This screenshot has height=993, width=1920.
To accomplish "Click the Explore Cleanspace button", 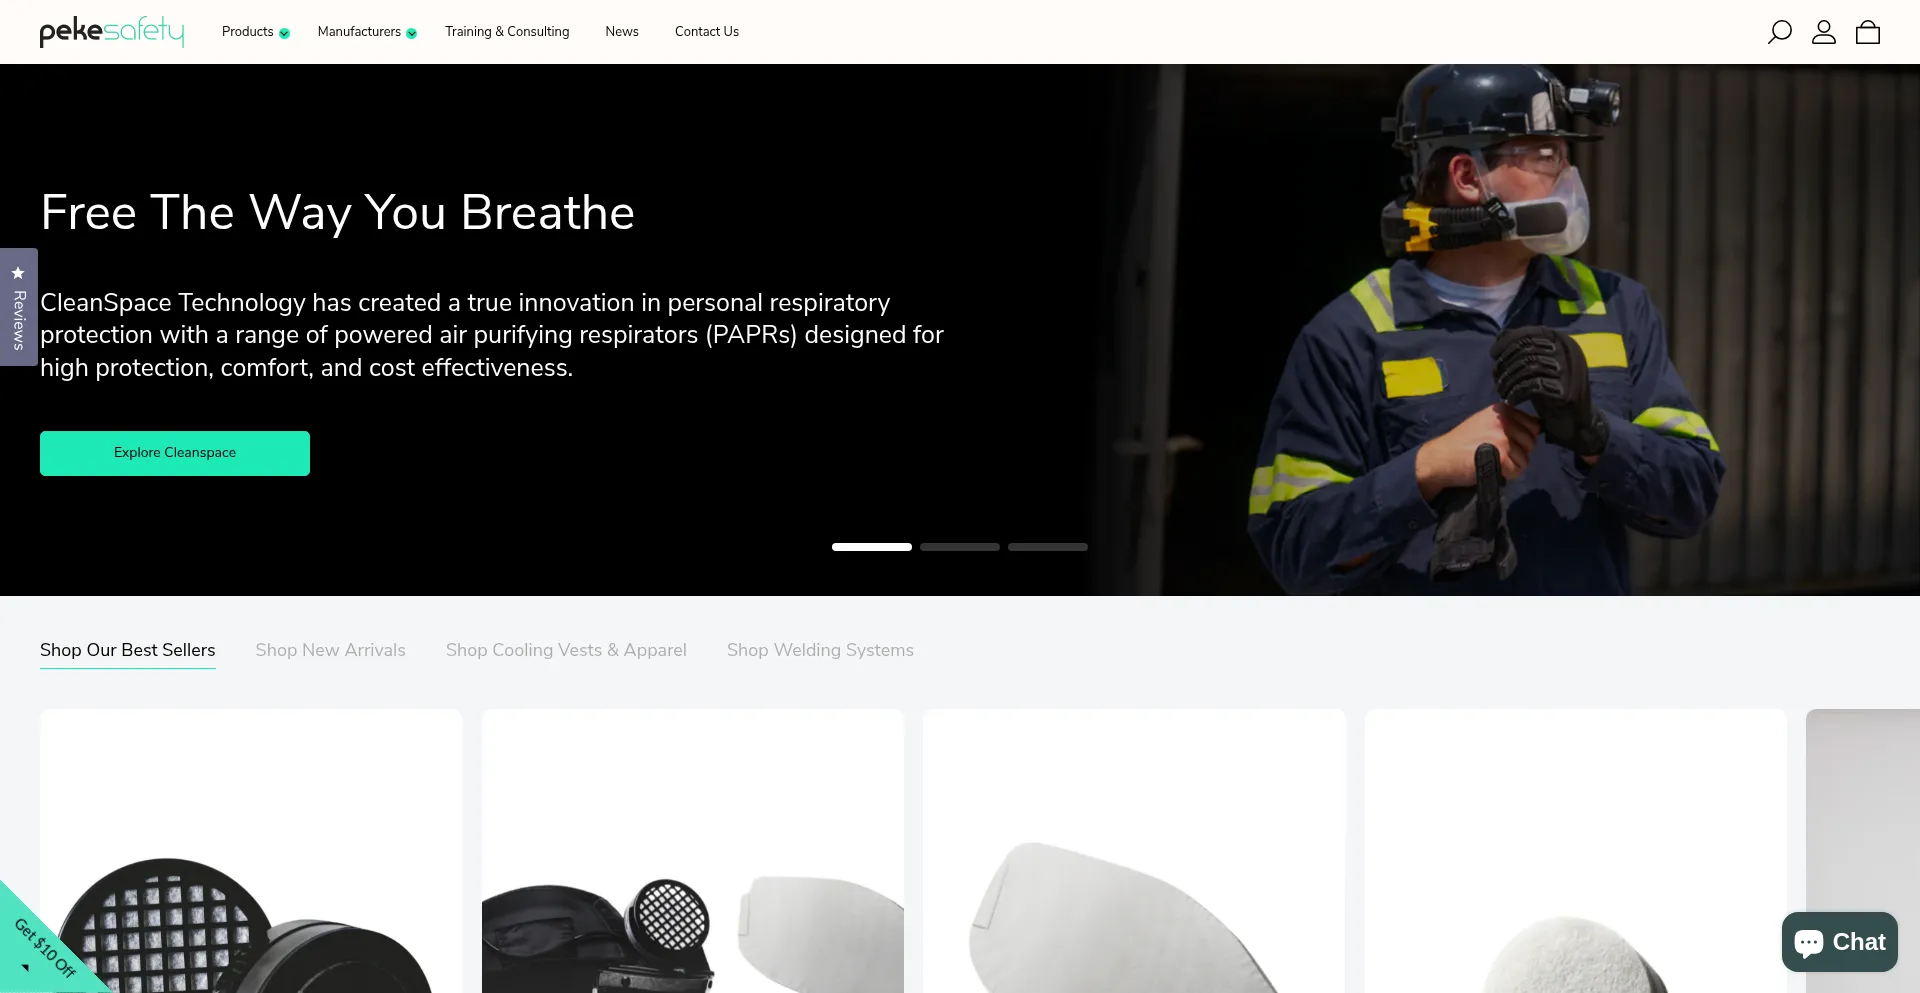I will click(175, 453).
